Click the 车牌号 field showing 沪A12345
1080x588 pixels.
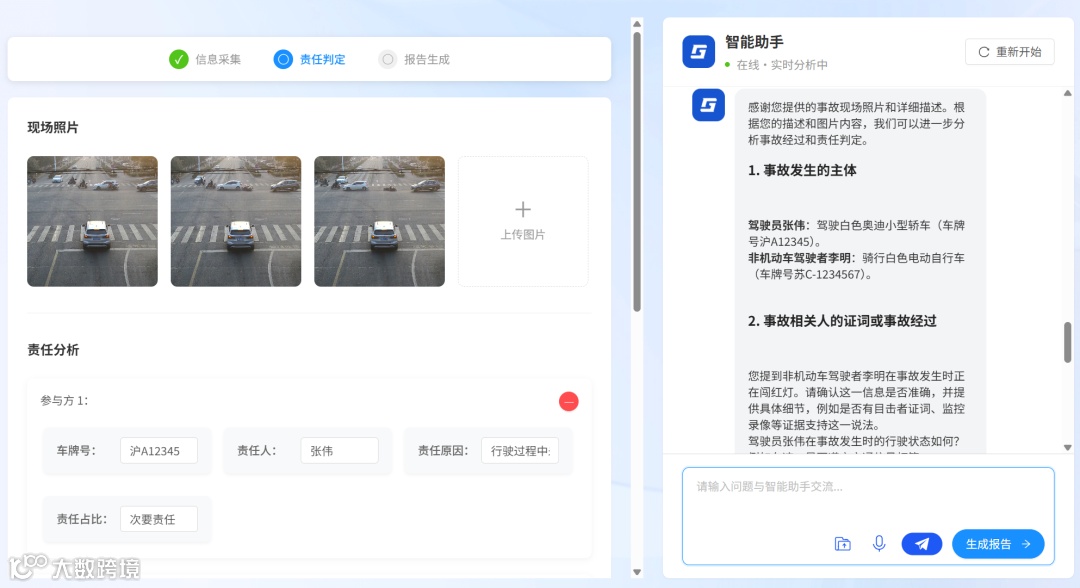pyautogui.click(x=160, y=451)
